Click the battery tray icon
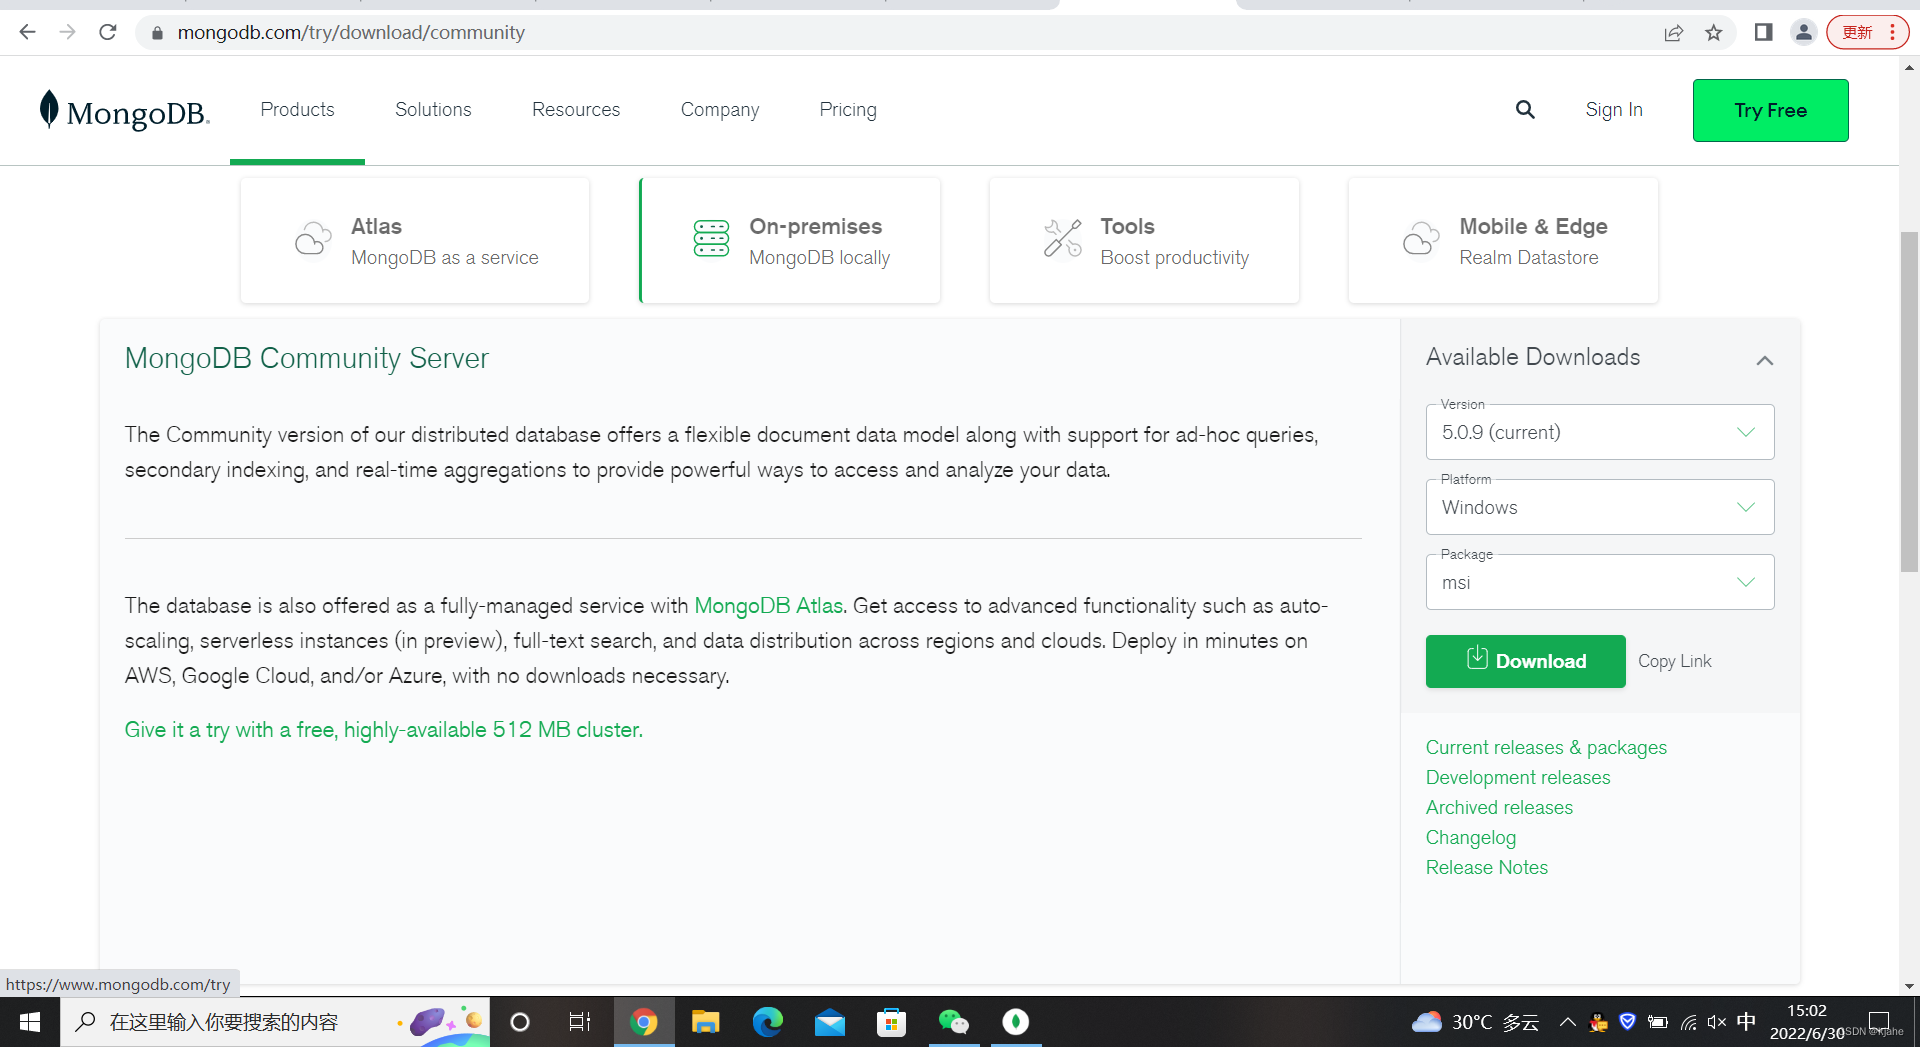The width and height of the screenshot is (1920, 1047). [x=1658, y=1022]
